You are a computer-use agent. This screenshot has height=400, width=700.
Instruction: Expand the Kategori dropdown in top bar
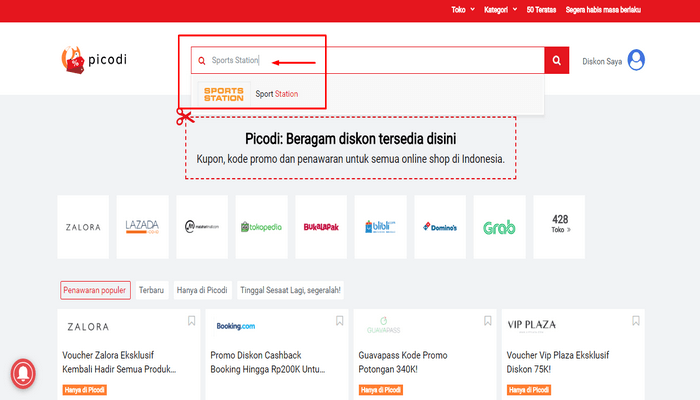(x=501, y=10)
